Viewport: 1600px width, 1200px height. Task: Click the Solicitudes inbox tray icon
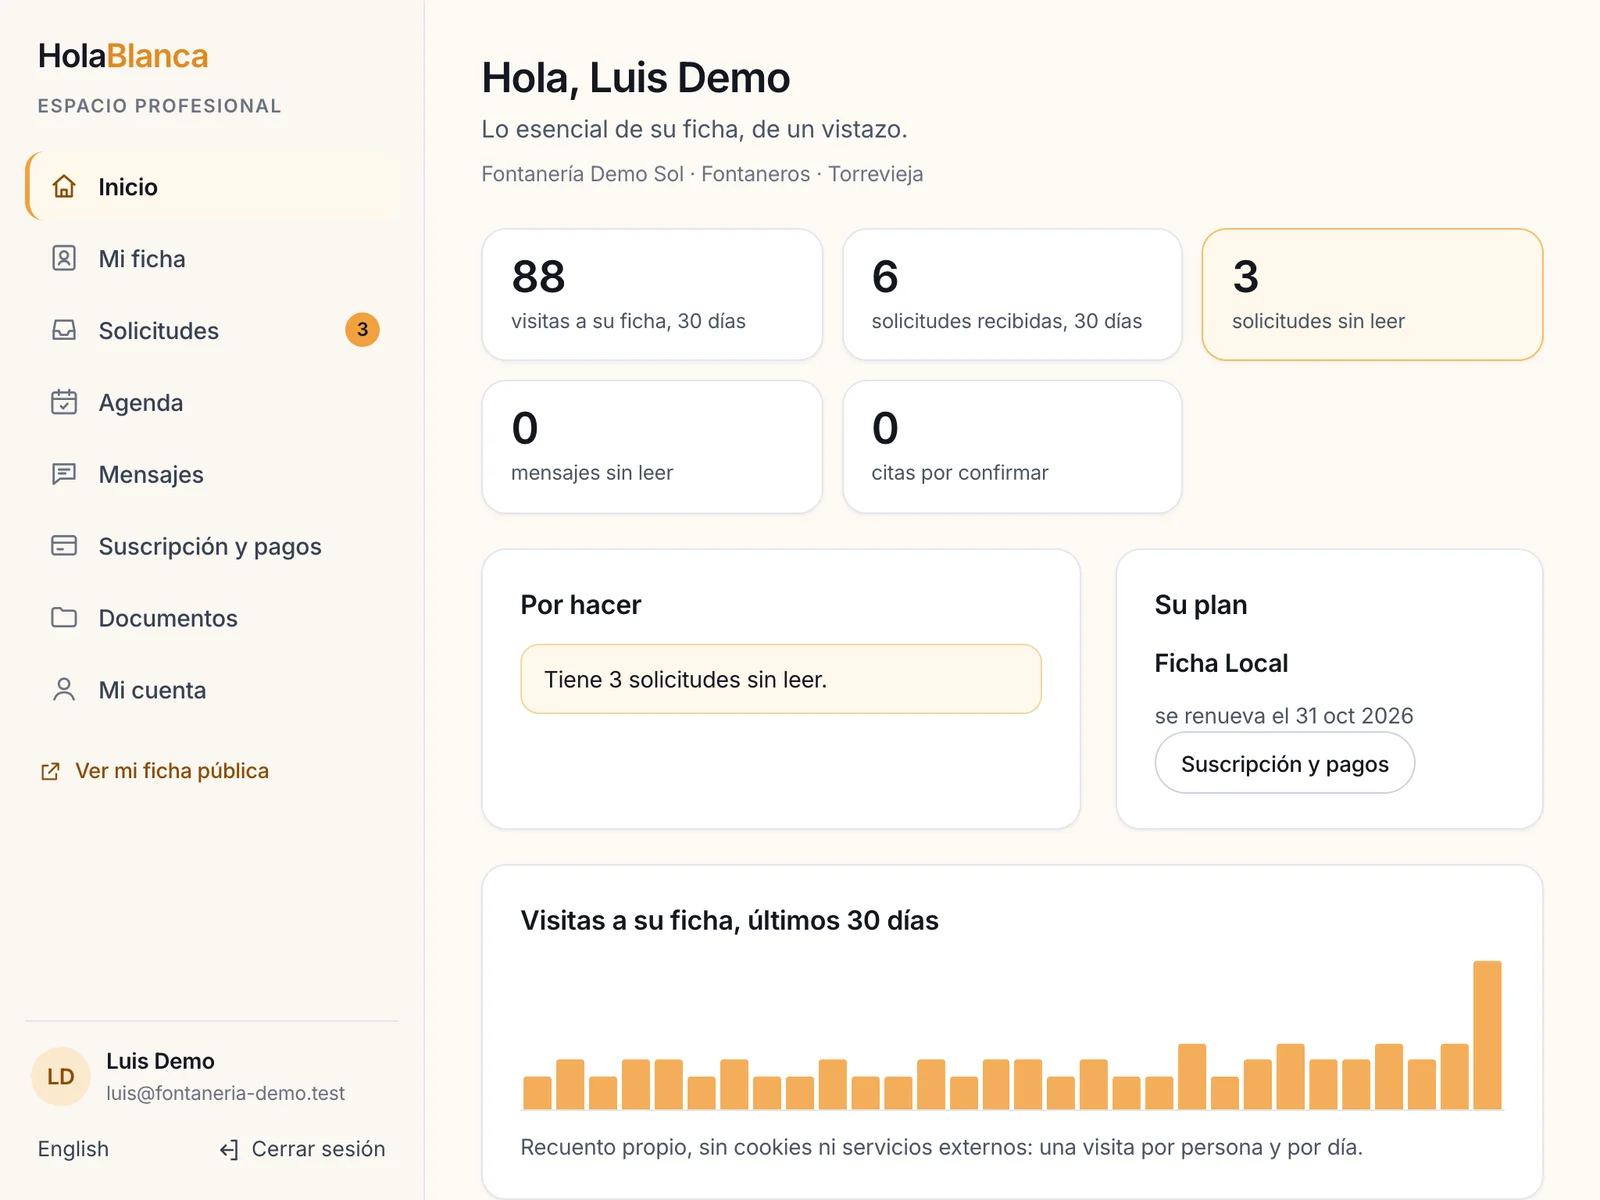coord(64,330)
